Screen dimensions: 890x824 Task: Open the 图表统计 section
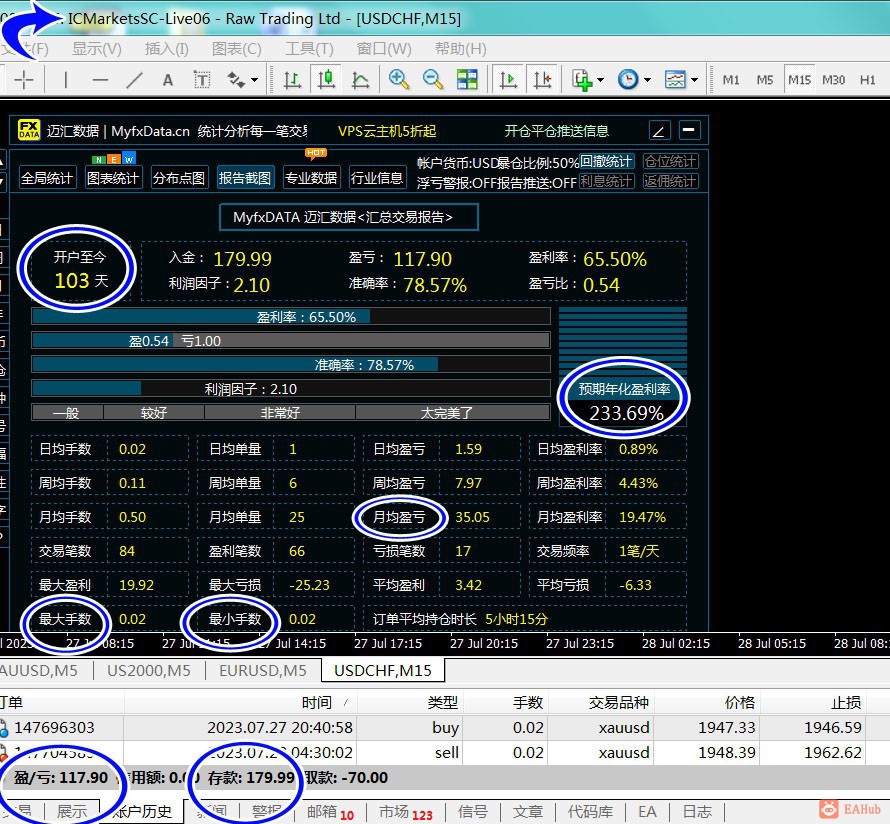[x=113, y=178]
